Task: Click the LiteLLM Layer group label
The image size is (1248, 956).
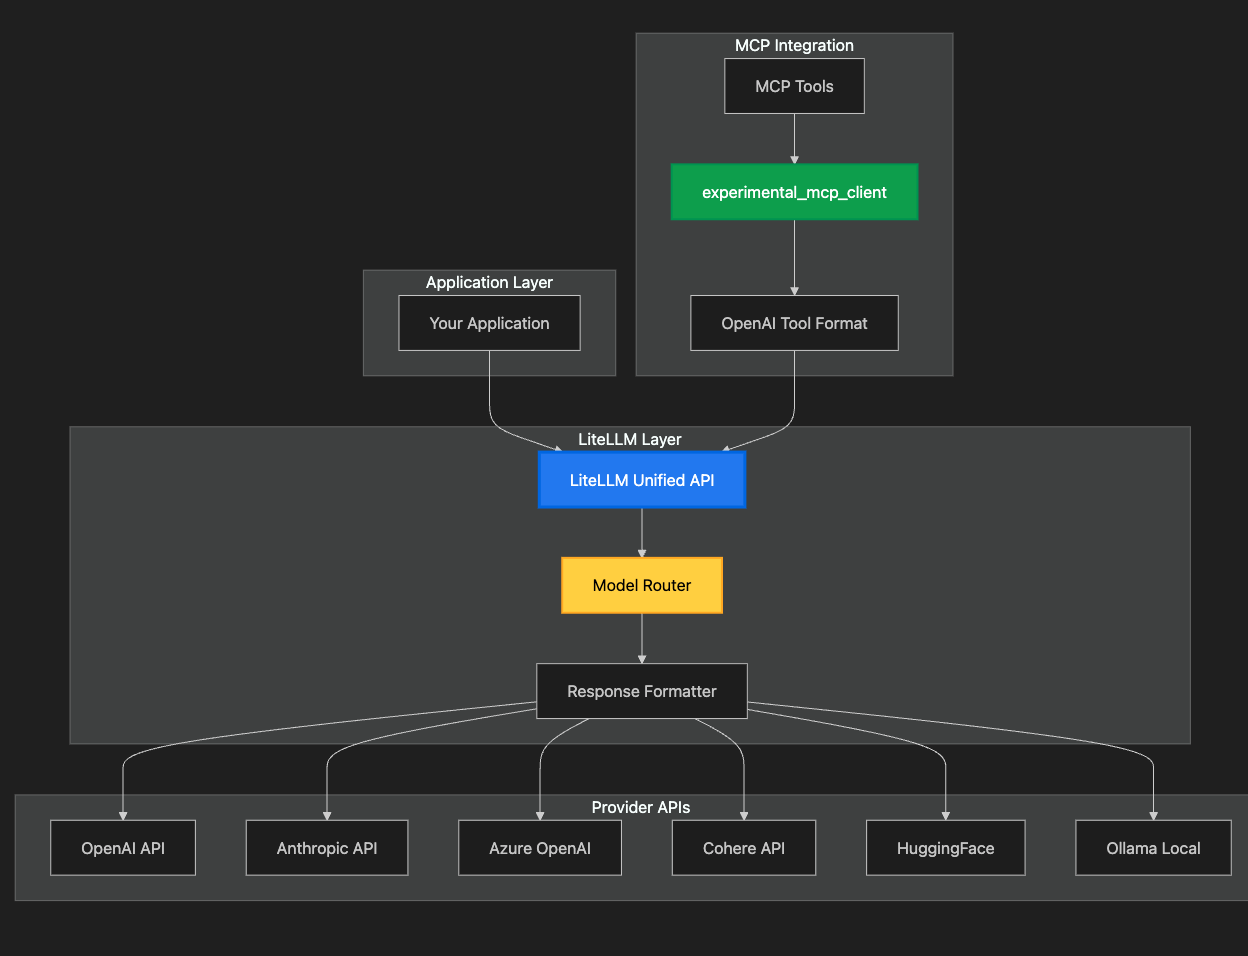Action: 630,439
